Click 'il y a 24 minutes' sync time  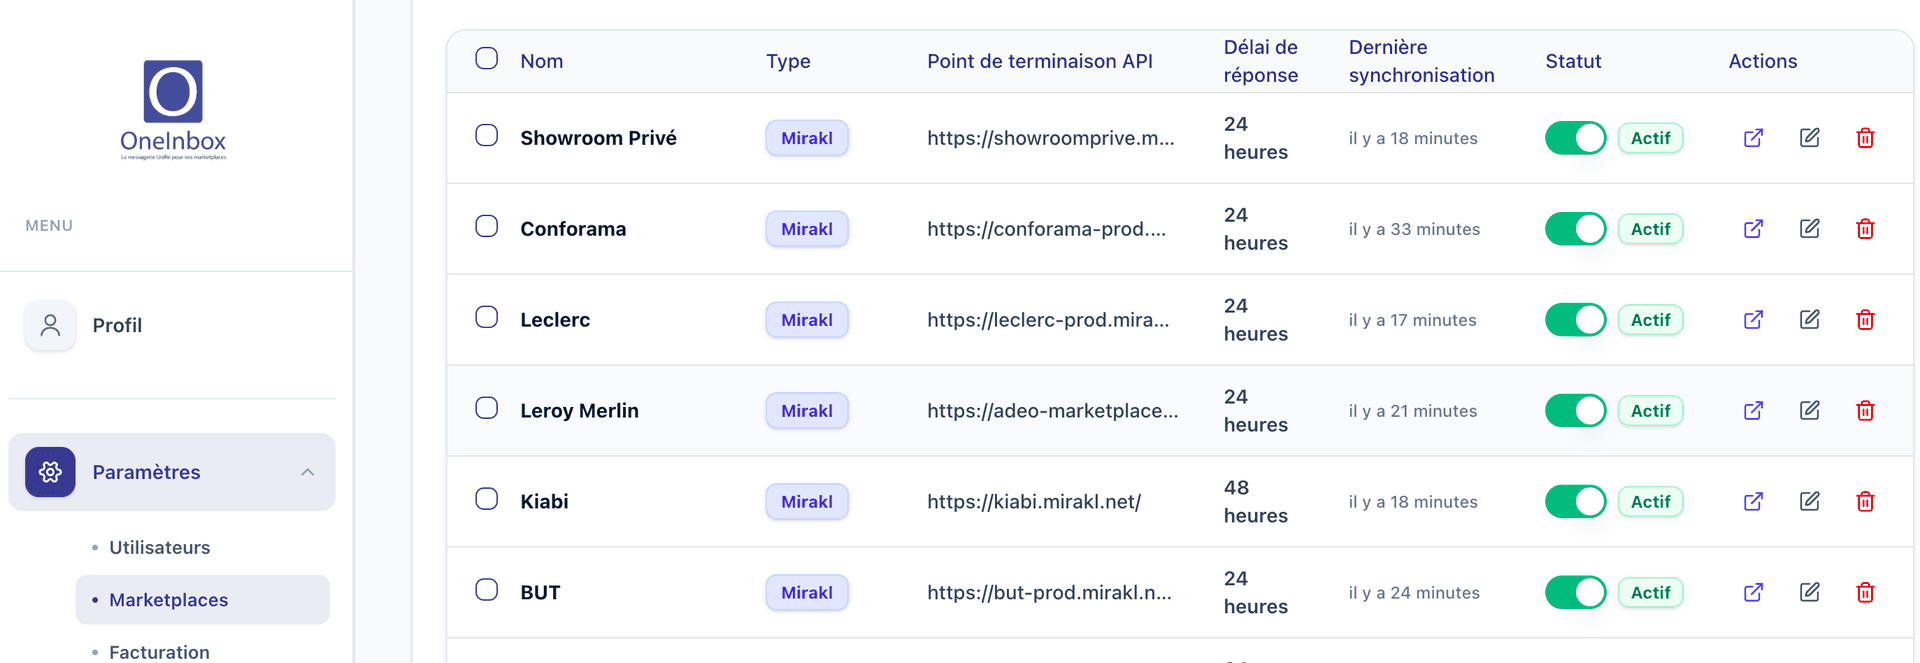[1414, 593]
